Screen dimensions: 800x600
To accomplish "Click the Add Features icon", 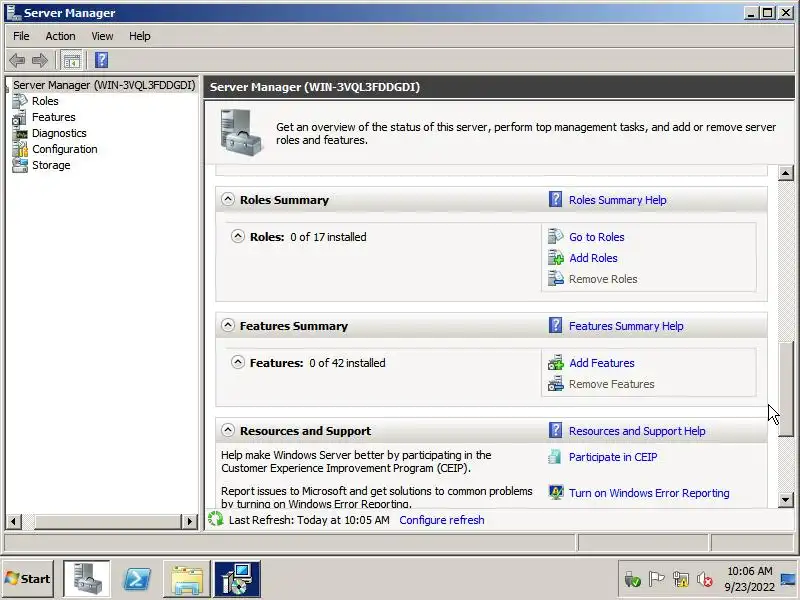I will pos(555,363).
